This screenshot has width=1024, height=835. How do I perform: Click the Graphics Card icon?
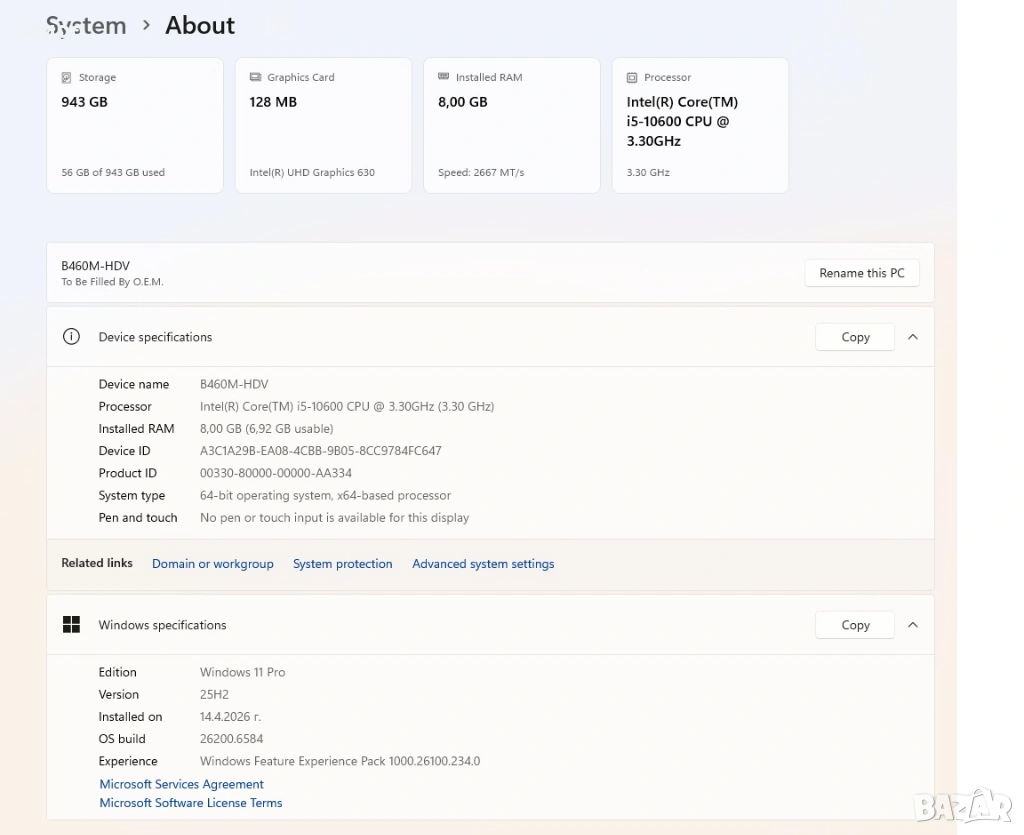(x=255, y=78)
